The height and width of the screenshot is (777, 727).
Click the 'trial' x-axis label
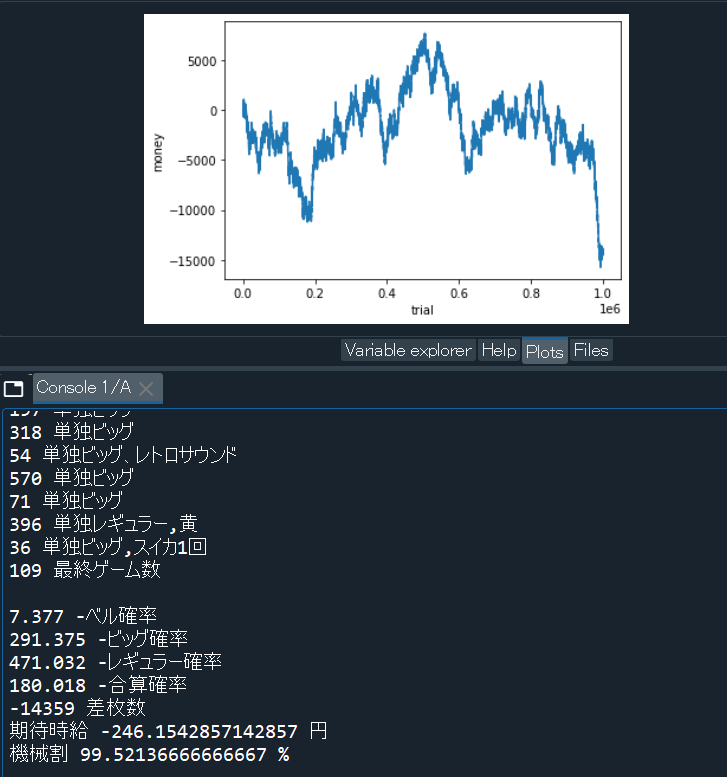pyautogui.click(x=422, y=310)
